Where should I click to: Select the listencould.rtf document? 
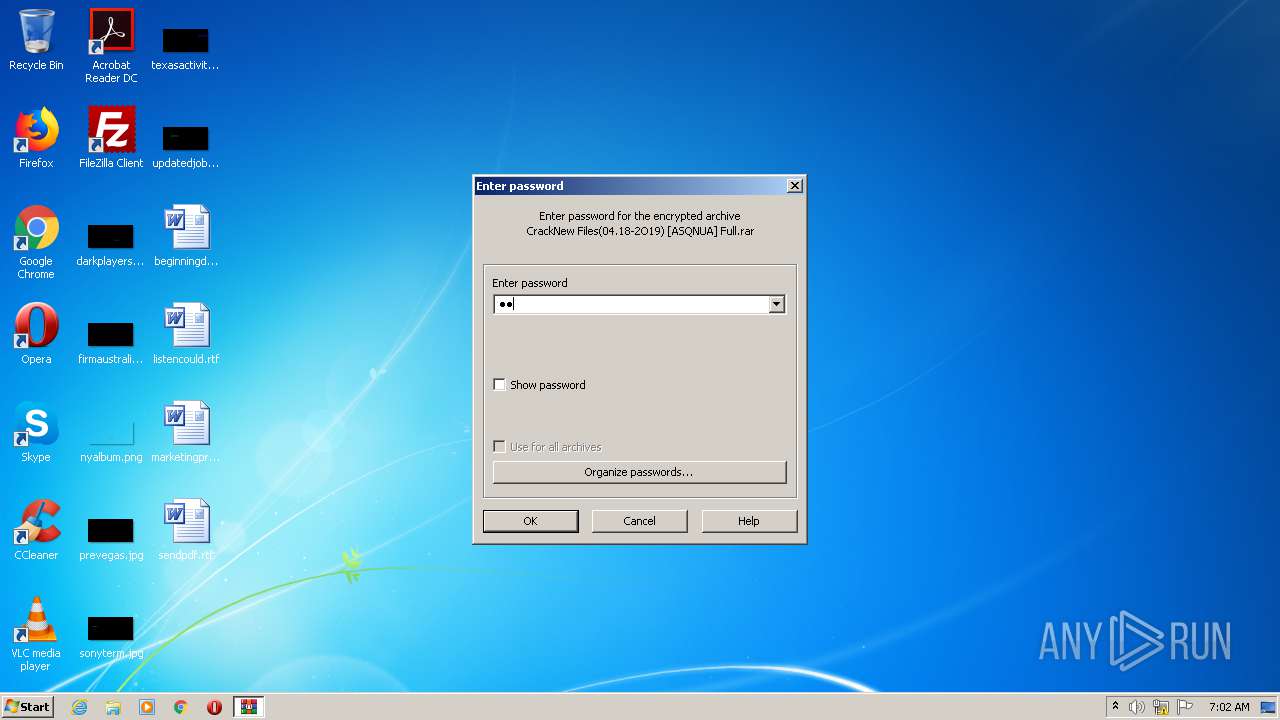(186, 334)
